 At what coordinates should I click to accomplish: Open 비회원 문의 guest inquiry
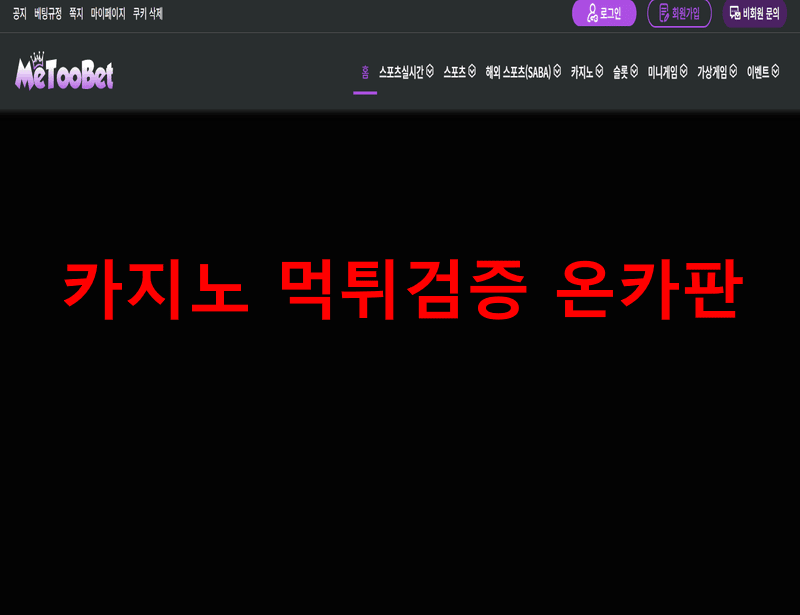[755, 13]
